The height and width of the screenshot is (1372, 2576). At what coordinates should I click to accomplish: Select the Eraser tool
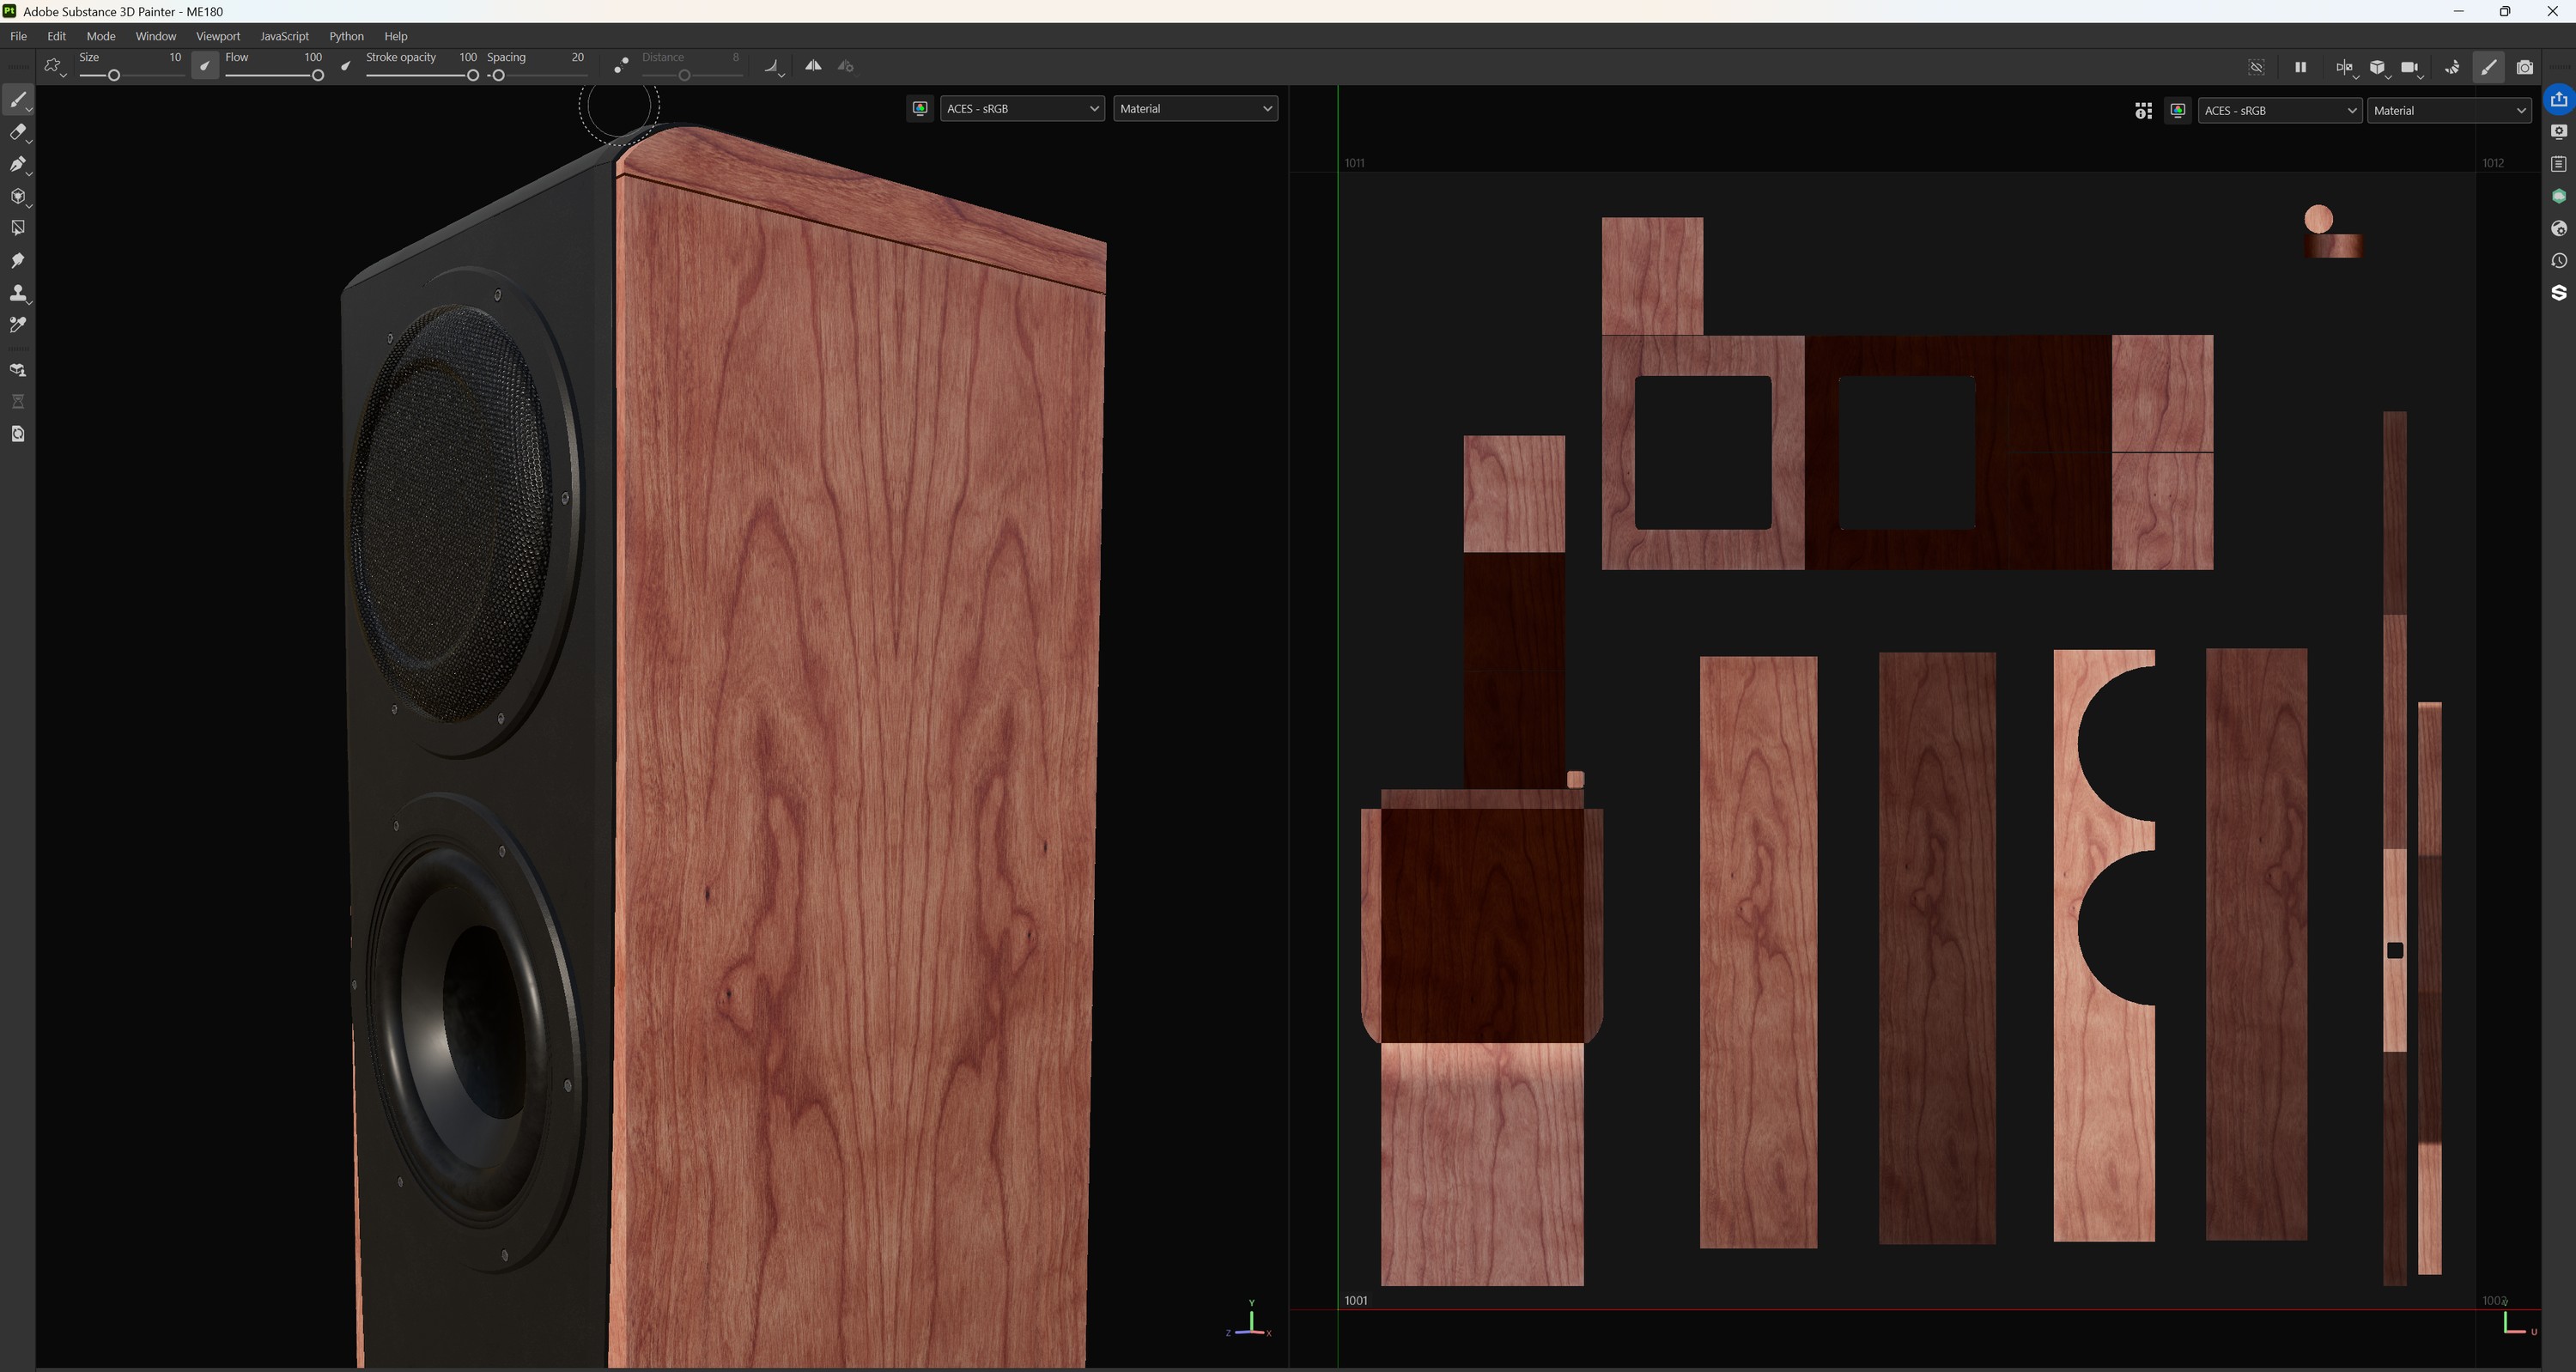pyautogui.click(x=18, y=132)
